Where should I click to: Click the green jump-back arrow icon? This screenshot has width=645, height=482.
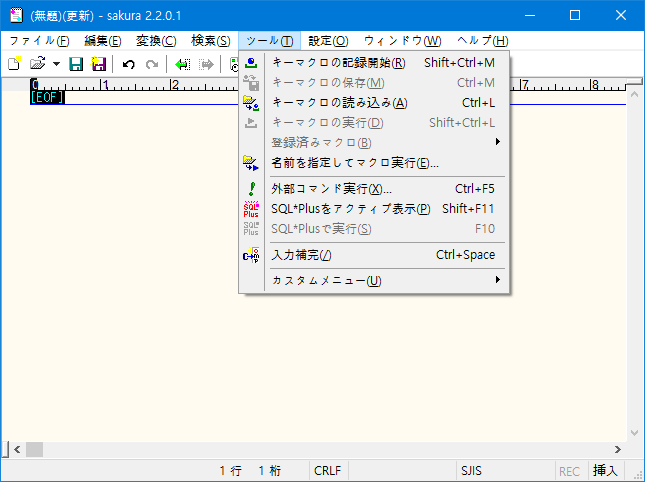(x=182, y=65)
